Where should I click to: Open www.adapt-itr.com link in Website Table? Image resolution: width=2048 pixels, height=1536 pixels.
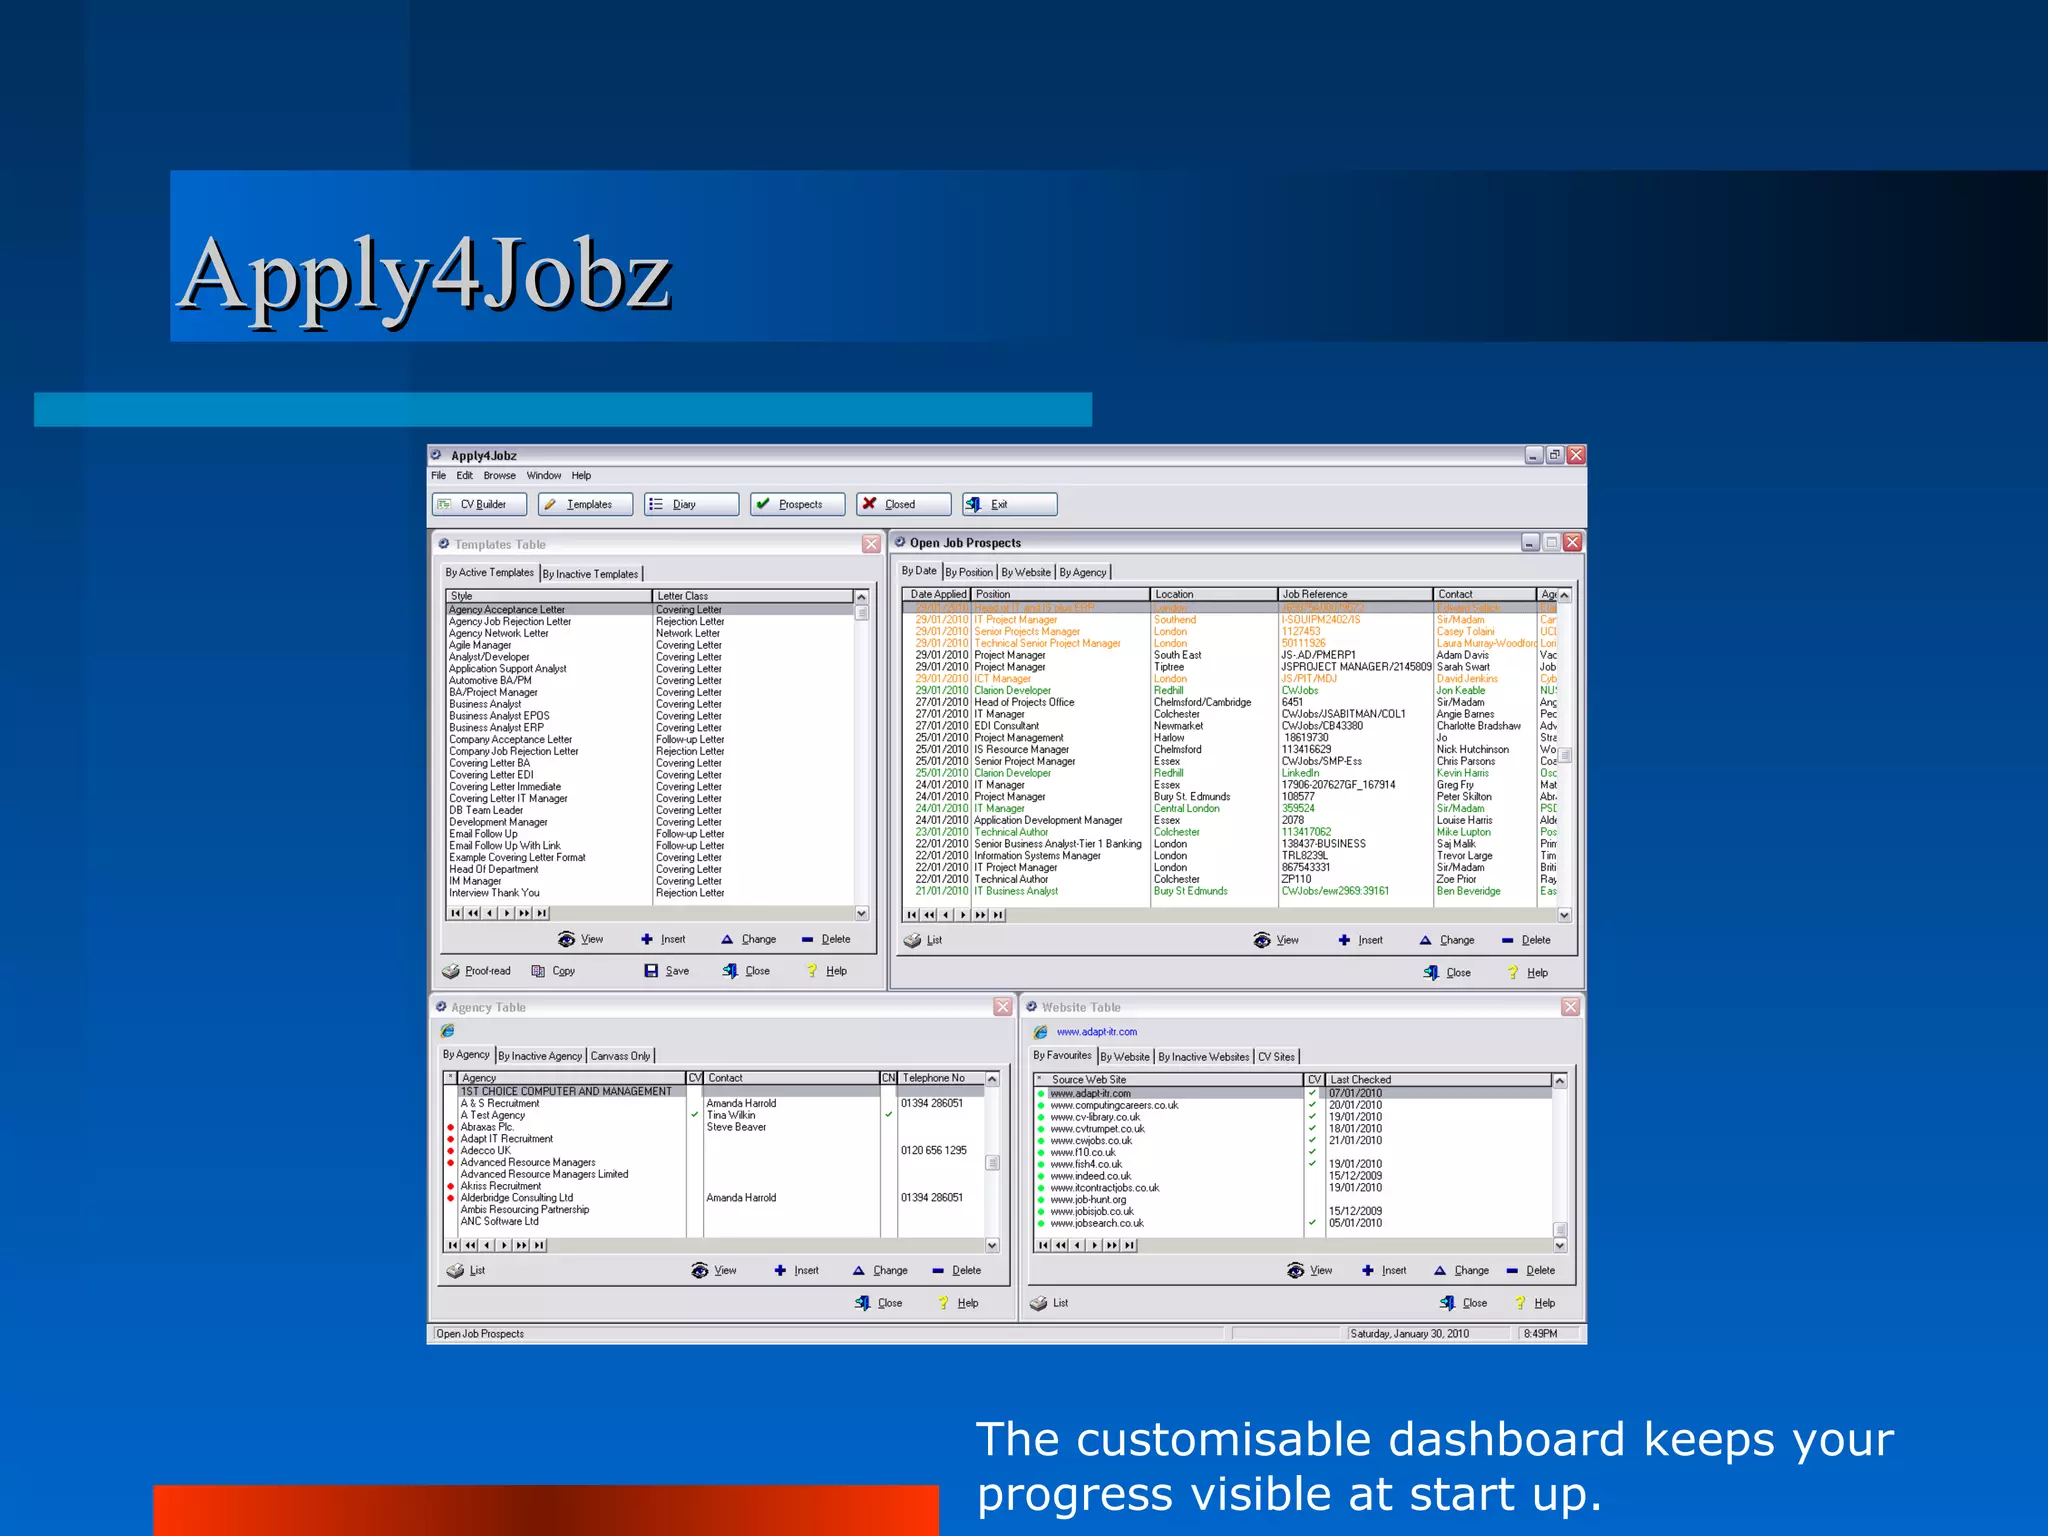1096,1032
